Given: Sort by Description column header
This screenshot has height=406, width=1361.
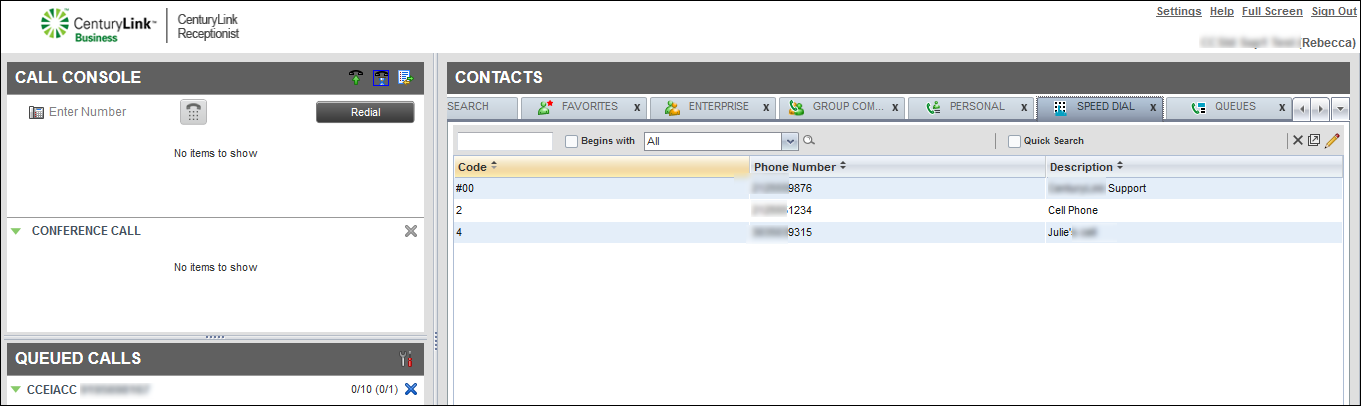Looking at the screenshot, I should pyautogui.click(x=1195, y=167).
